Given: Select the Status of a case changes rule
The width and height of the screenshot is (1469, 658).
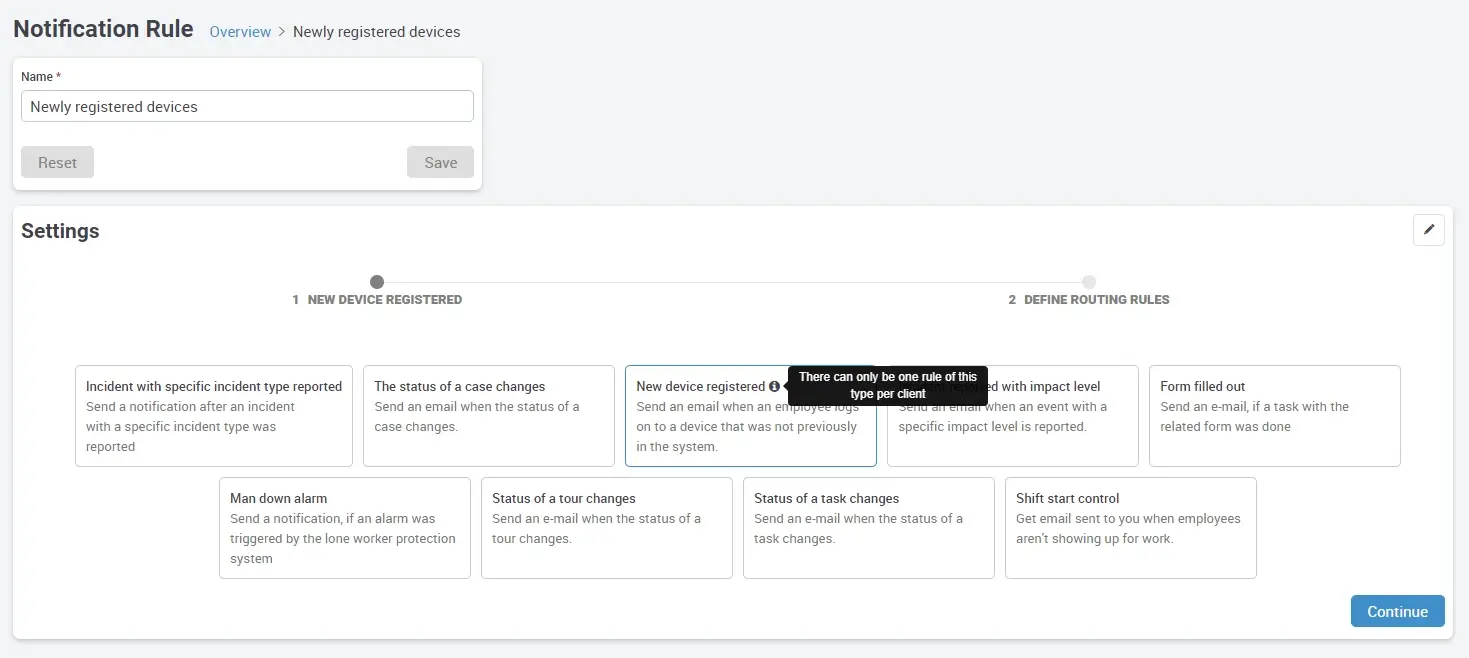Looking at the screenshot, I should point(488,415).
